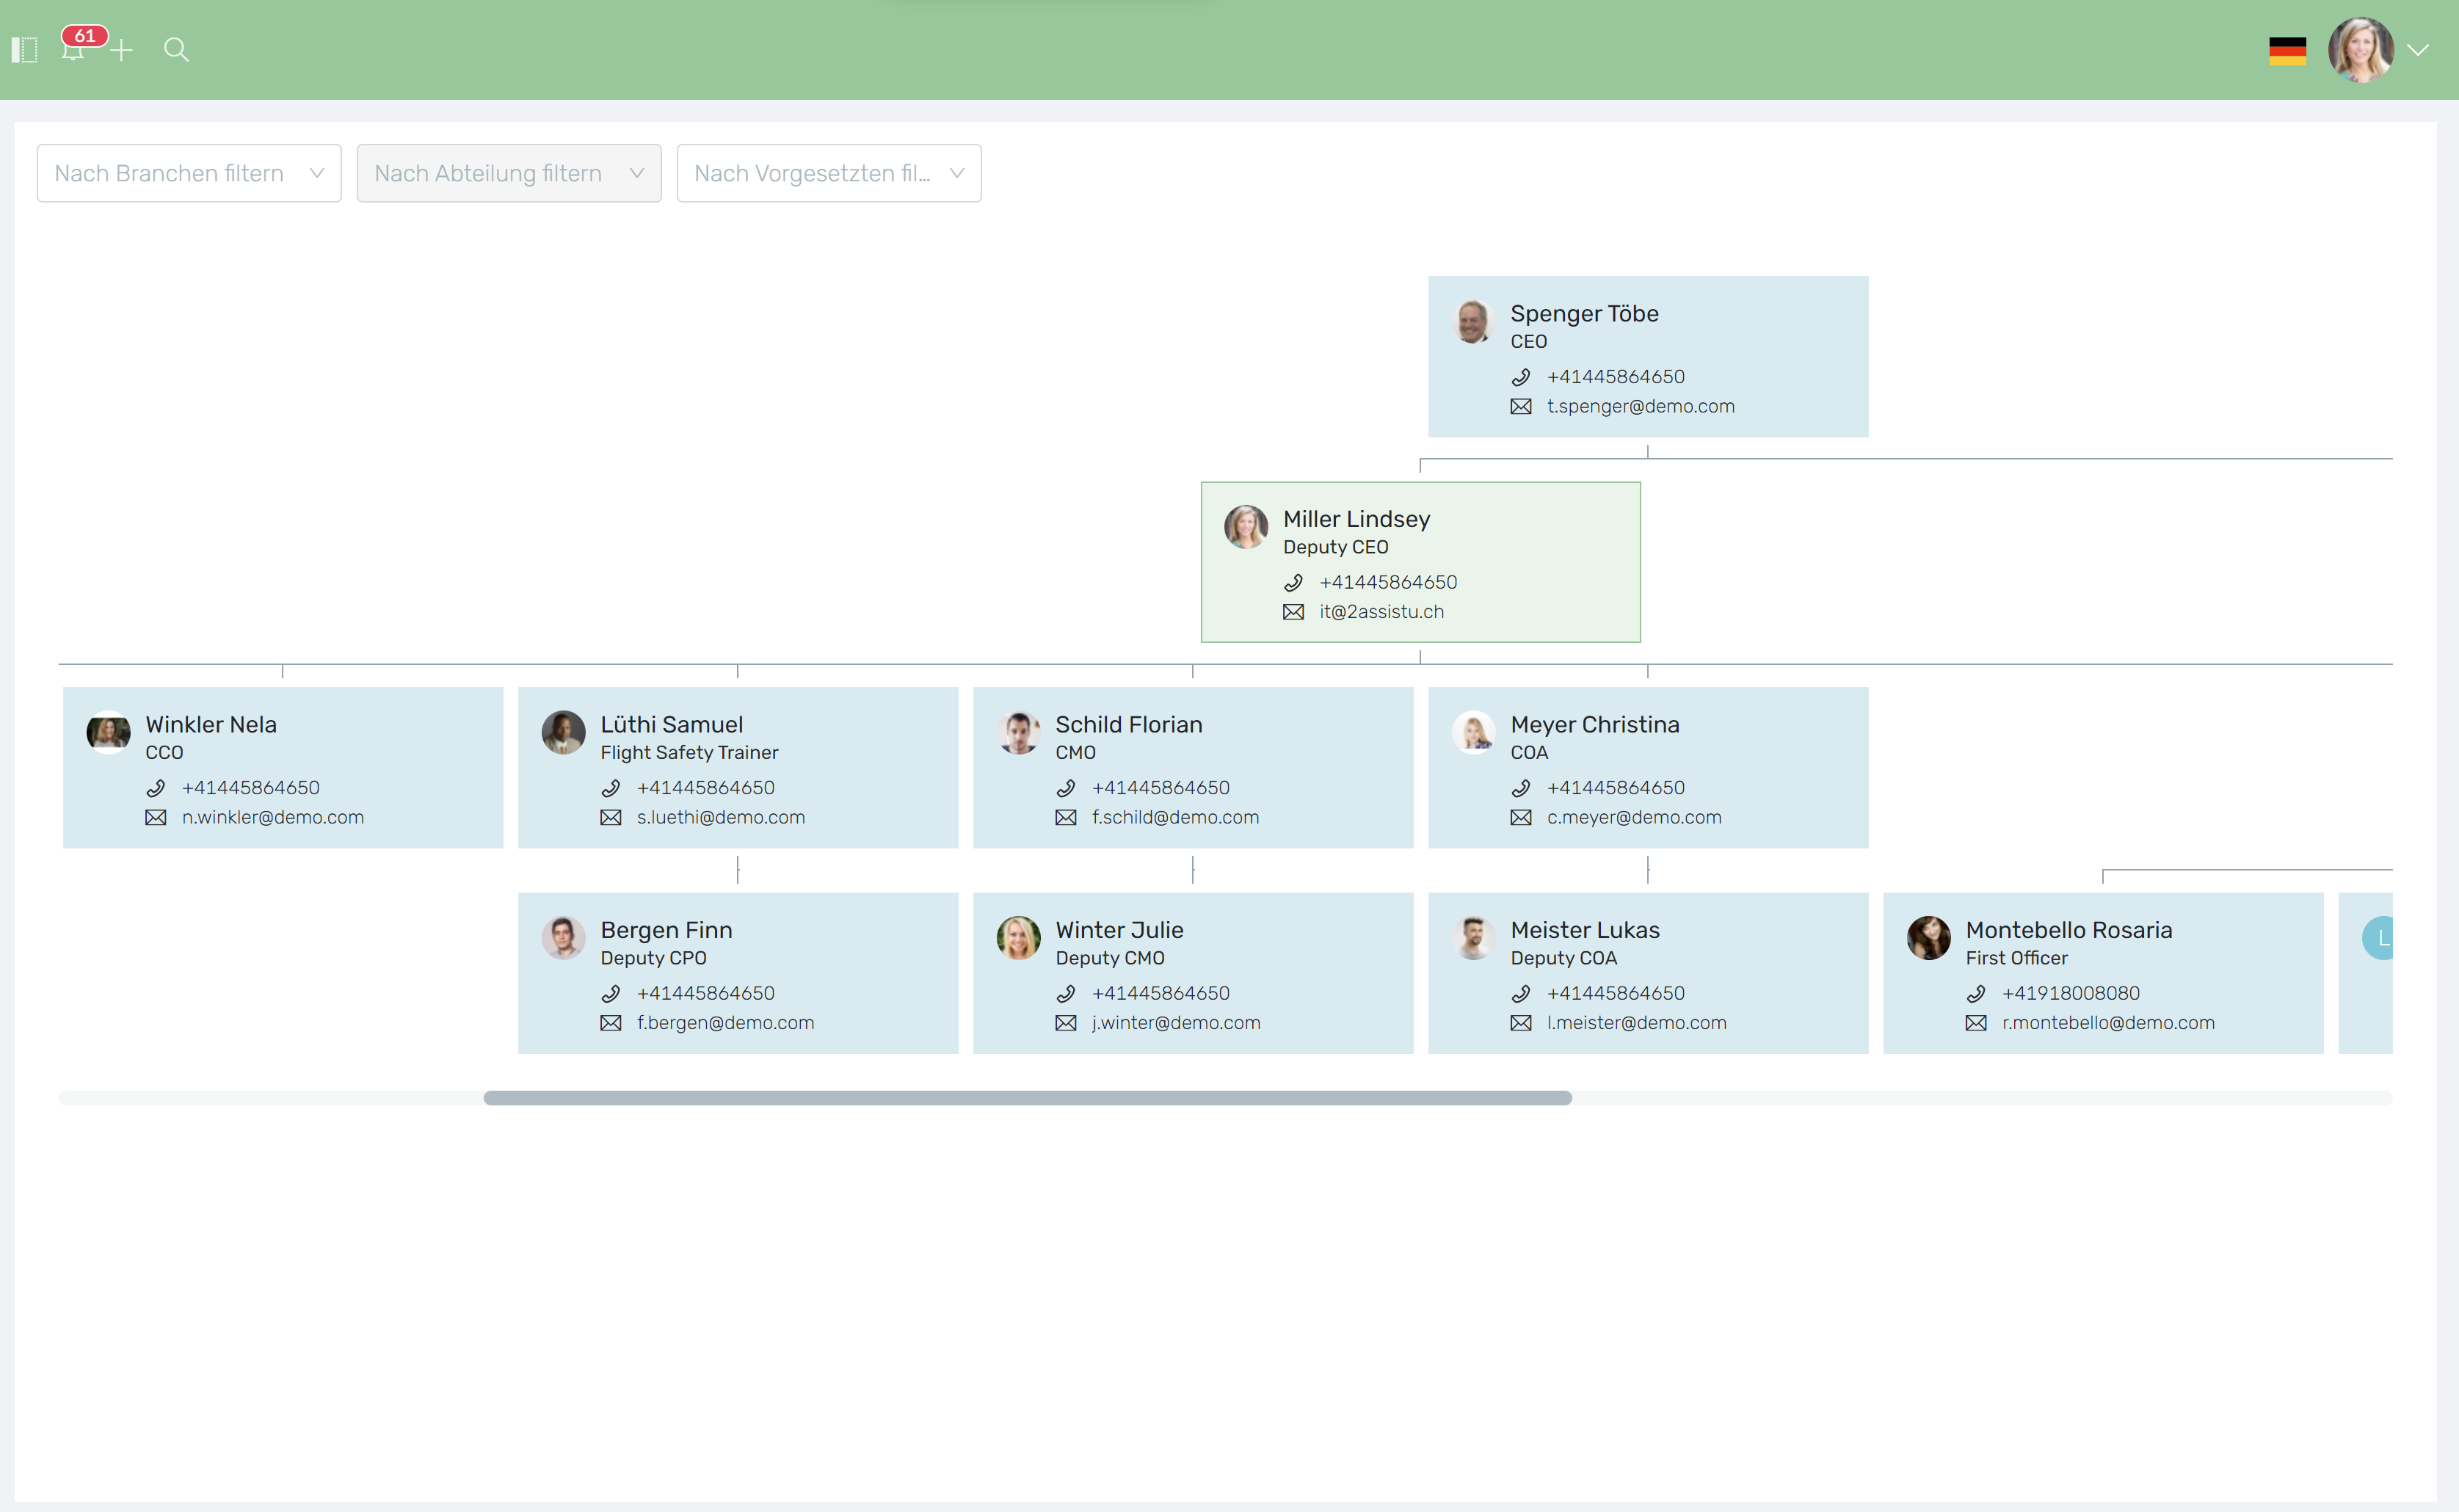Viewport: 2459px width, 1512px height.
Task: Click phone icon on Montebello Rosaria card
Action: pyautogui.click(x=1975, y=994)
